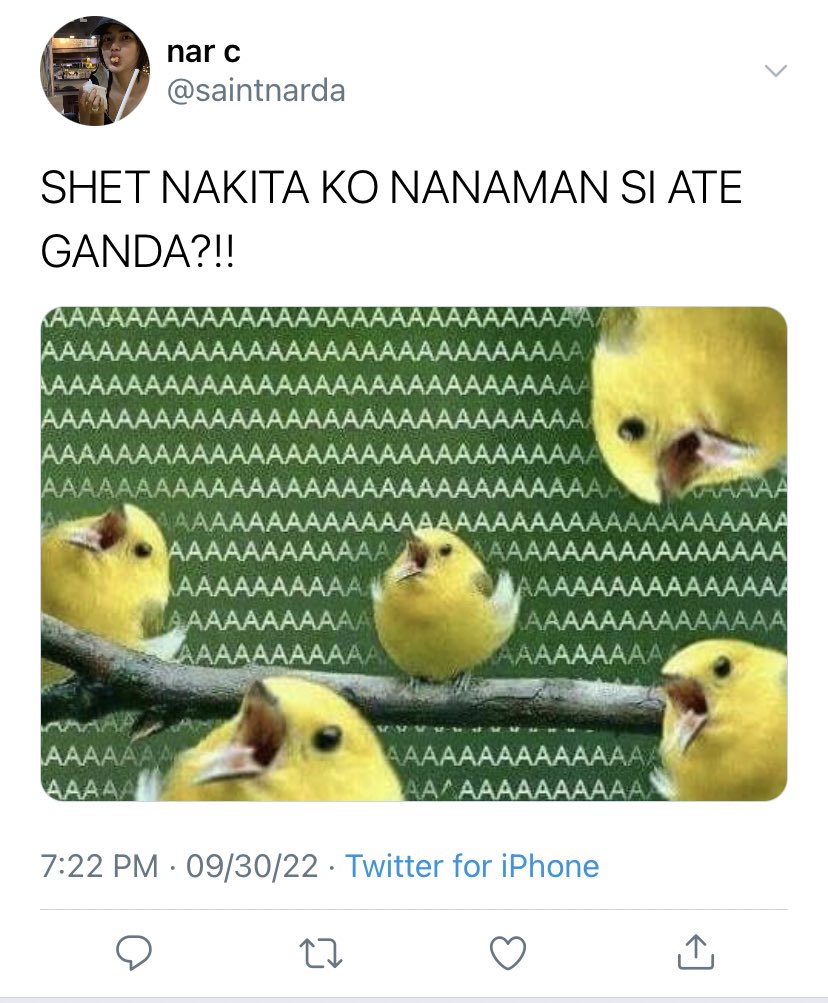Viewport: 828px width, 1003px height.
Task: Open the display name nar c
Action: pos(203,52)
